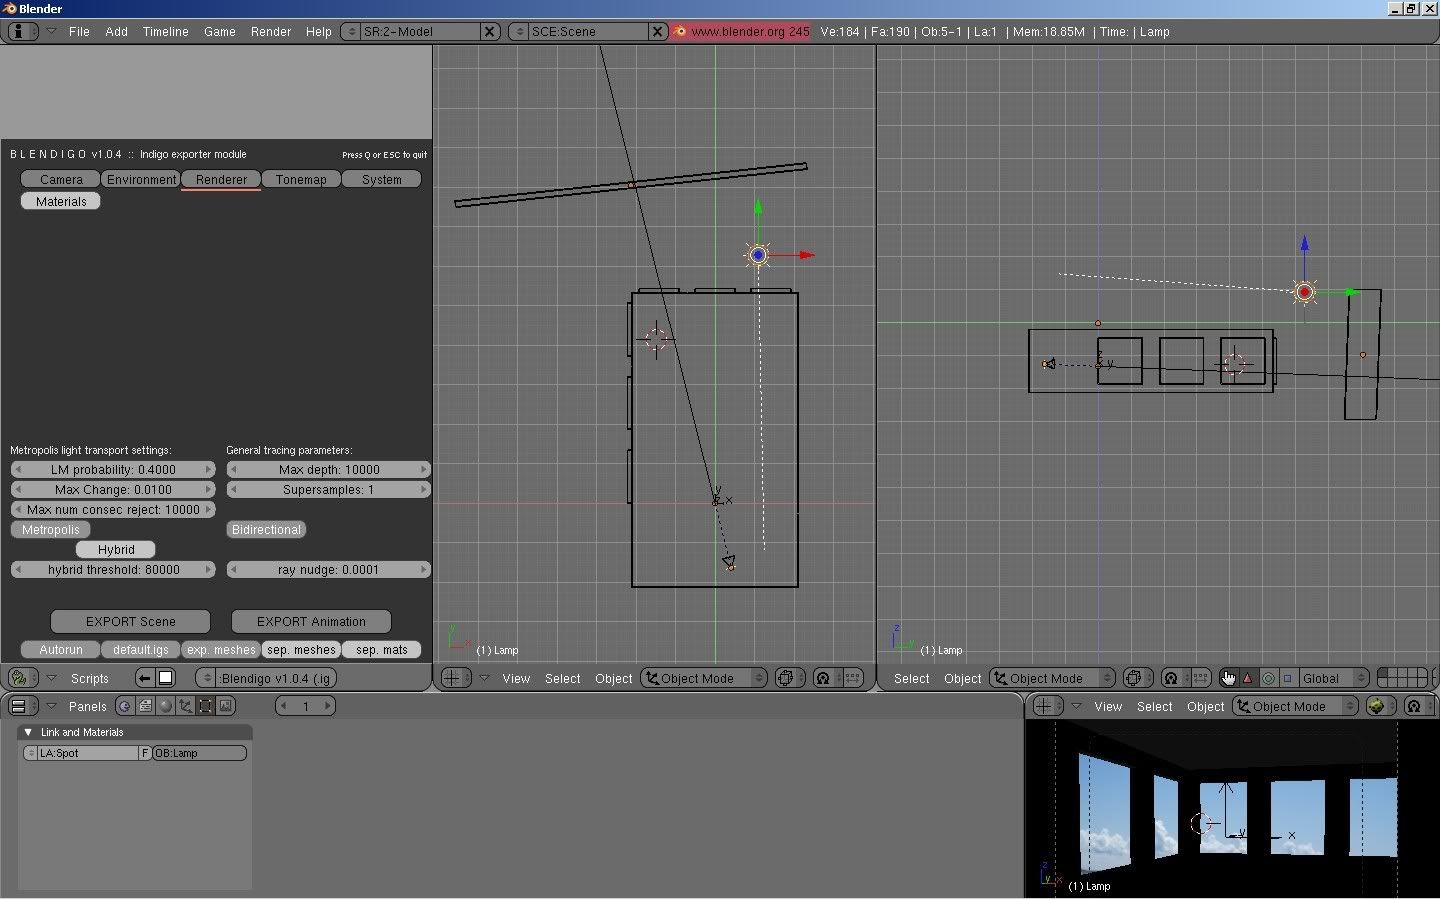Viewport: 1440px width, 900px height.
Task: Click the Blender logo before www.blender.org 245
Action: 681,31
